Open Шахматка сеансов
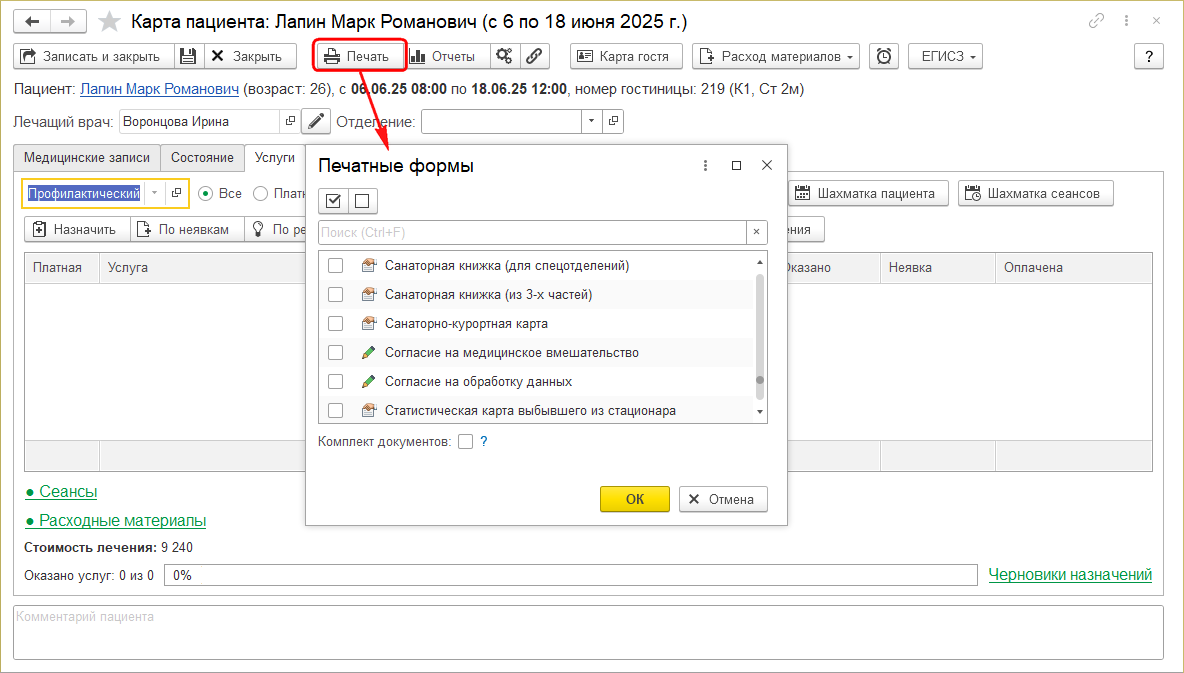 pyautogui.click(x=1035, y=193)
